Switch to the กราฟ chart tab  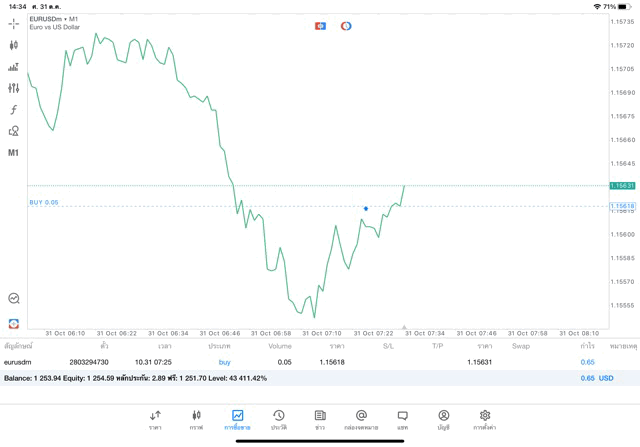(196, 420)
